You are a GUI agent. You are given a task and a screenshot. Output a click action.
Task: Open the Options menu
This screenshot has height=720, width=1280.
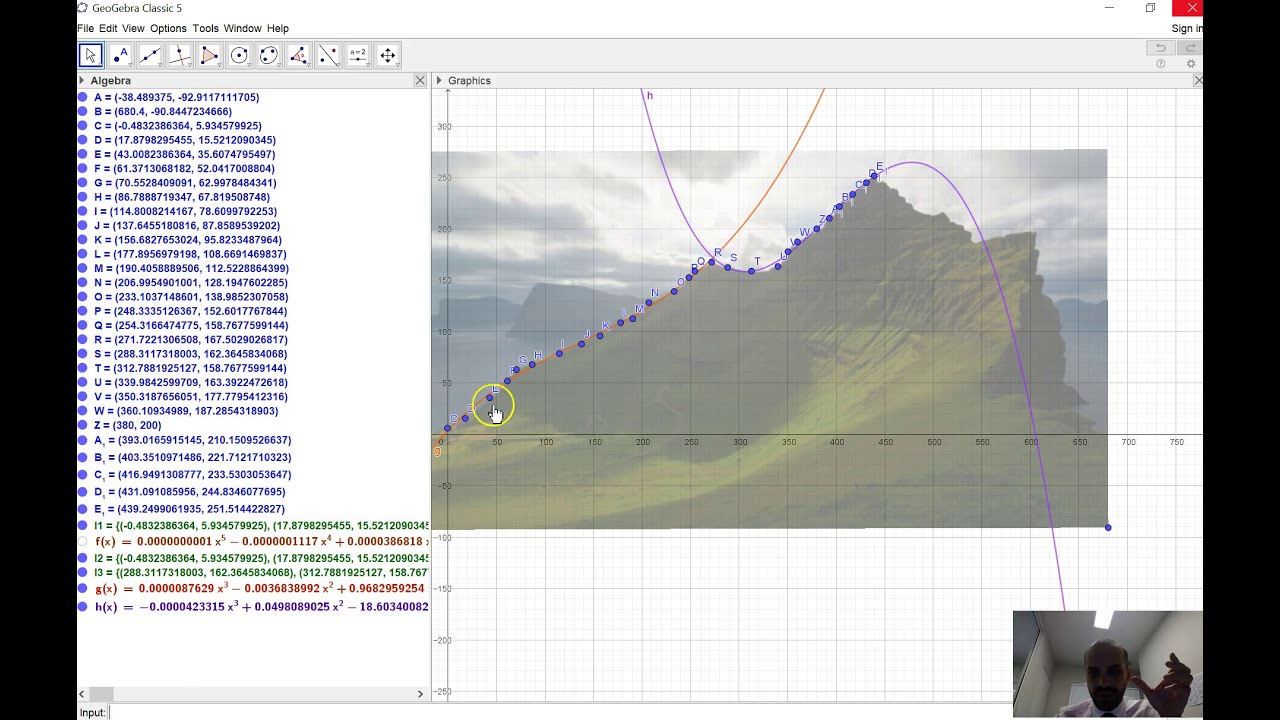[168, 28]
